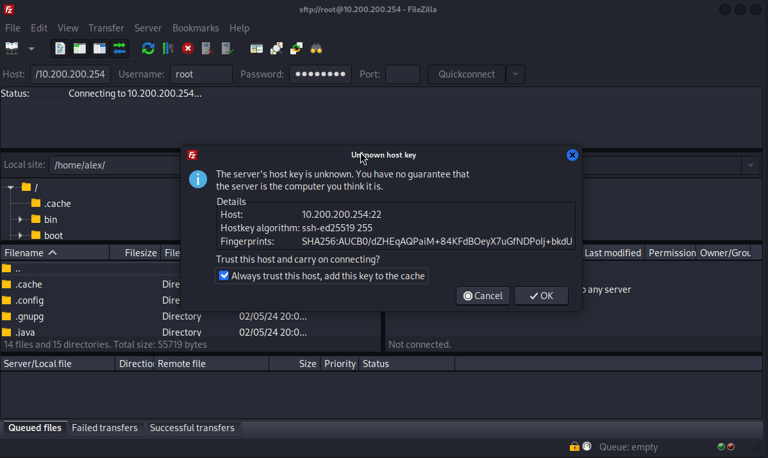Viewport: 768px width, 458px height.
Task: Click the FileZilla title bar logo
Action: [x=9, y=9]
